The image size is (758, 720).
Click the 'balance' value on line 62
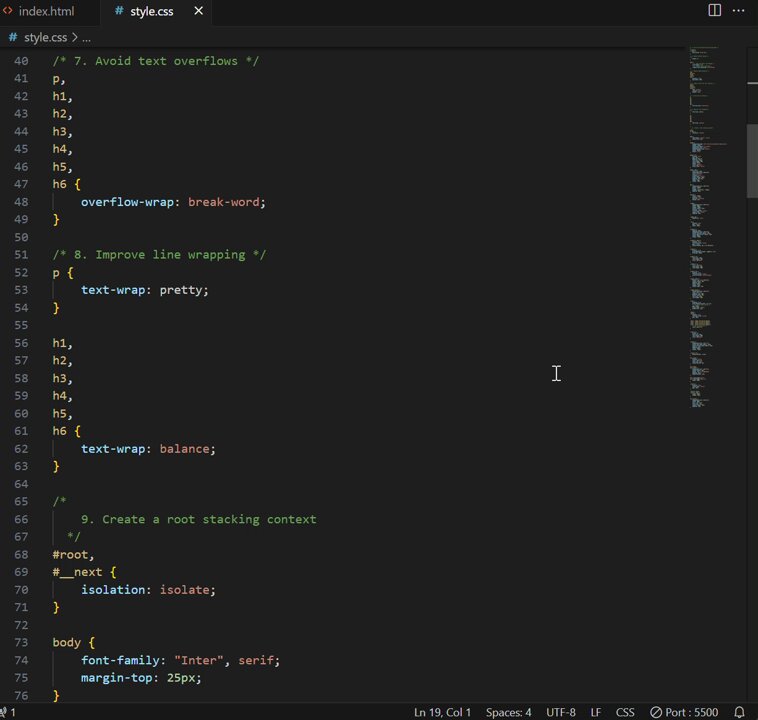[184, 449]
